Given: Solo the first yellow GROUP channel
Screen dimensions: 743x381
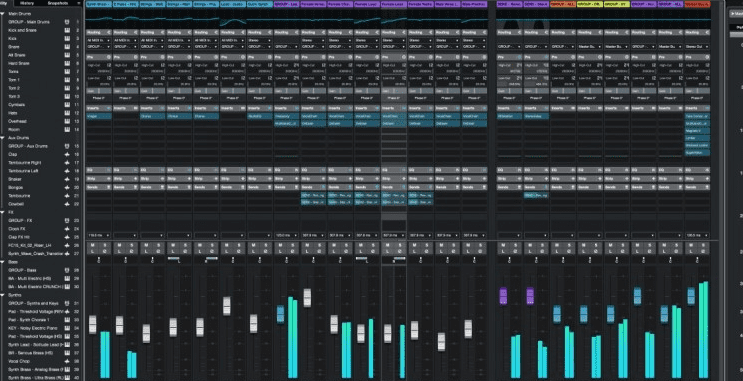Looking at the screenshot, I should (596, 245).
